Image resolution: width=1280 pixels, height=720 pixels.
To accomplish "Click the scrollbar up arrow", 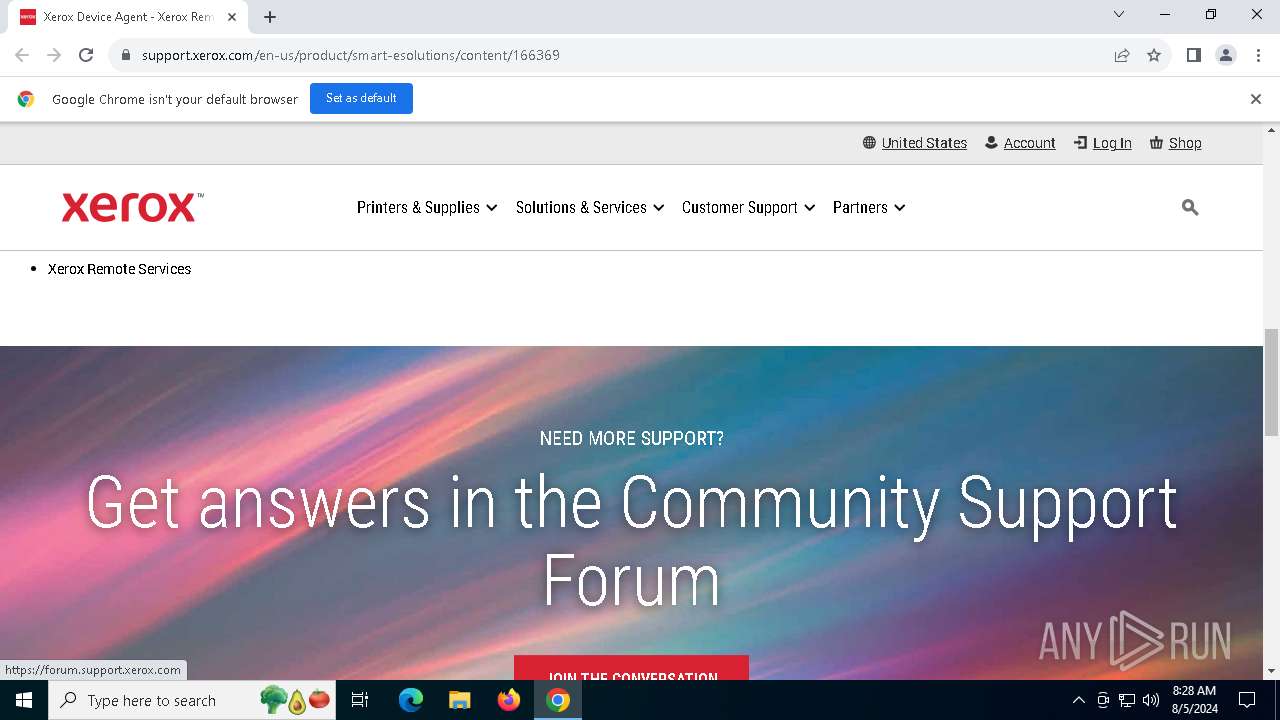I will tap(1272, 130).
